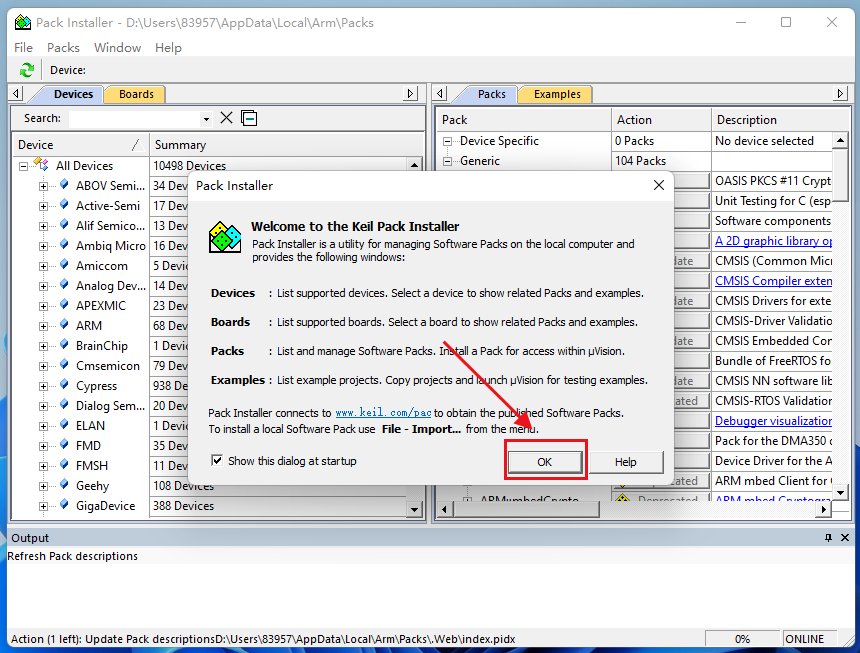Uncheck Show this dialog at startup

point(217,461)
